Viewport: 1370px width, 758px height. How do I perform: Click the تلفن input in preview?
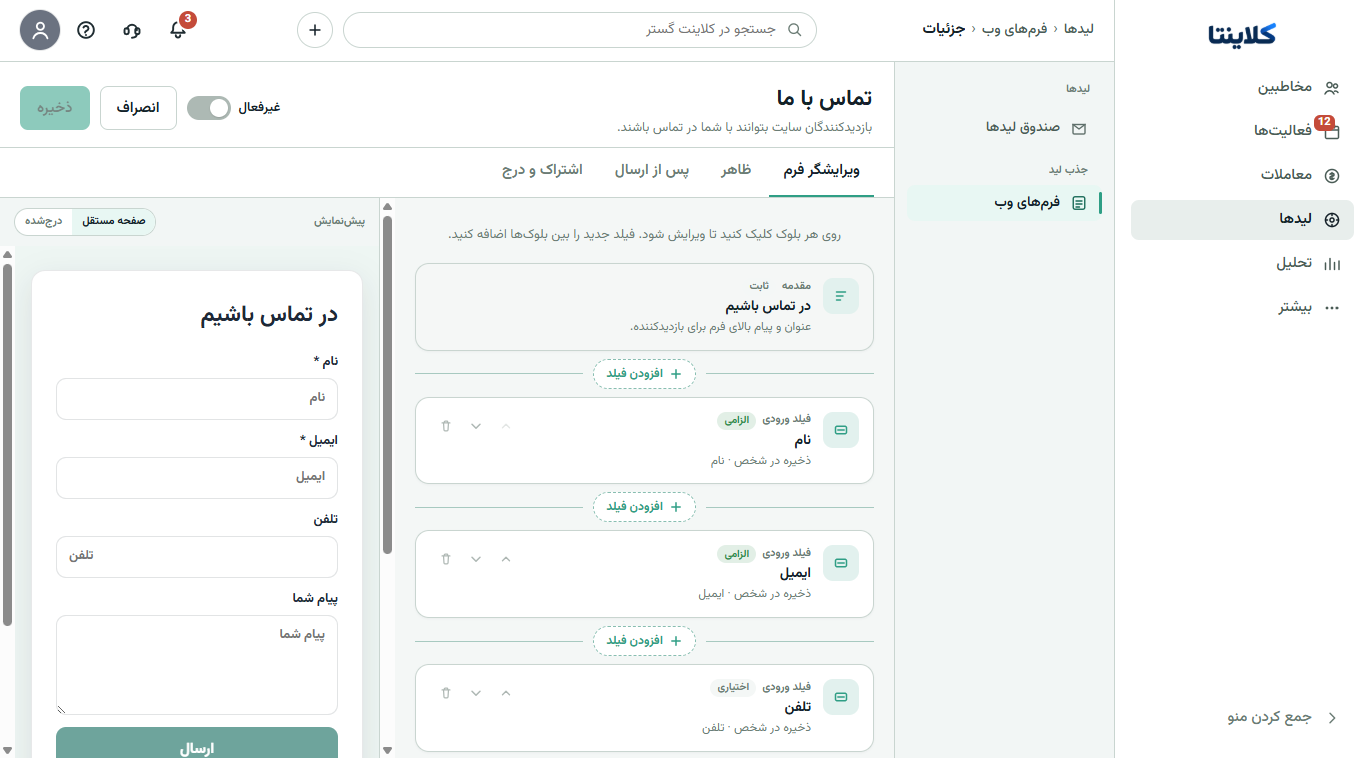coord(197,556)
